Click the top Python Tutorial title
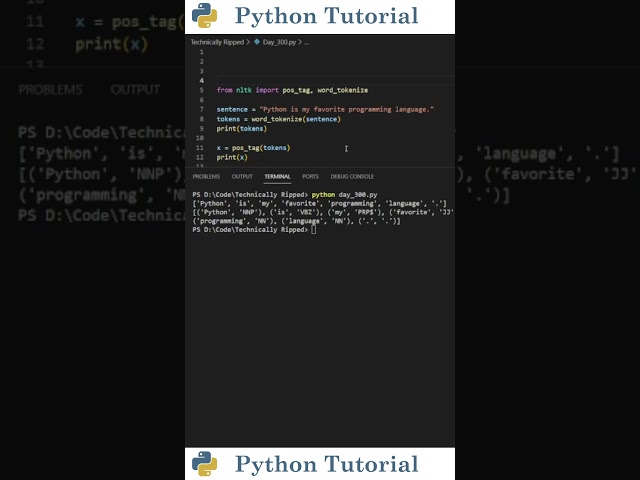Screen dimensions: 640x480 point(327,16)
